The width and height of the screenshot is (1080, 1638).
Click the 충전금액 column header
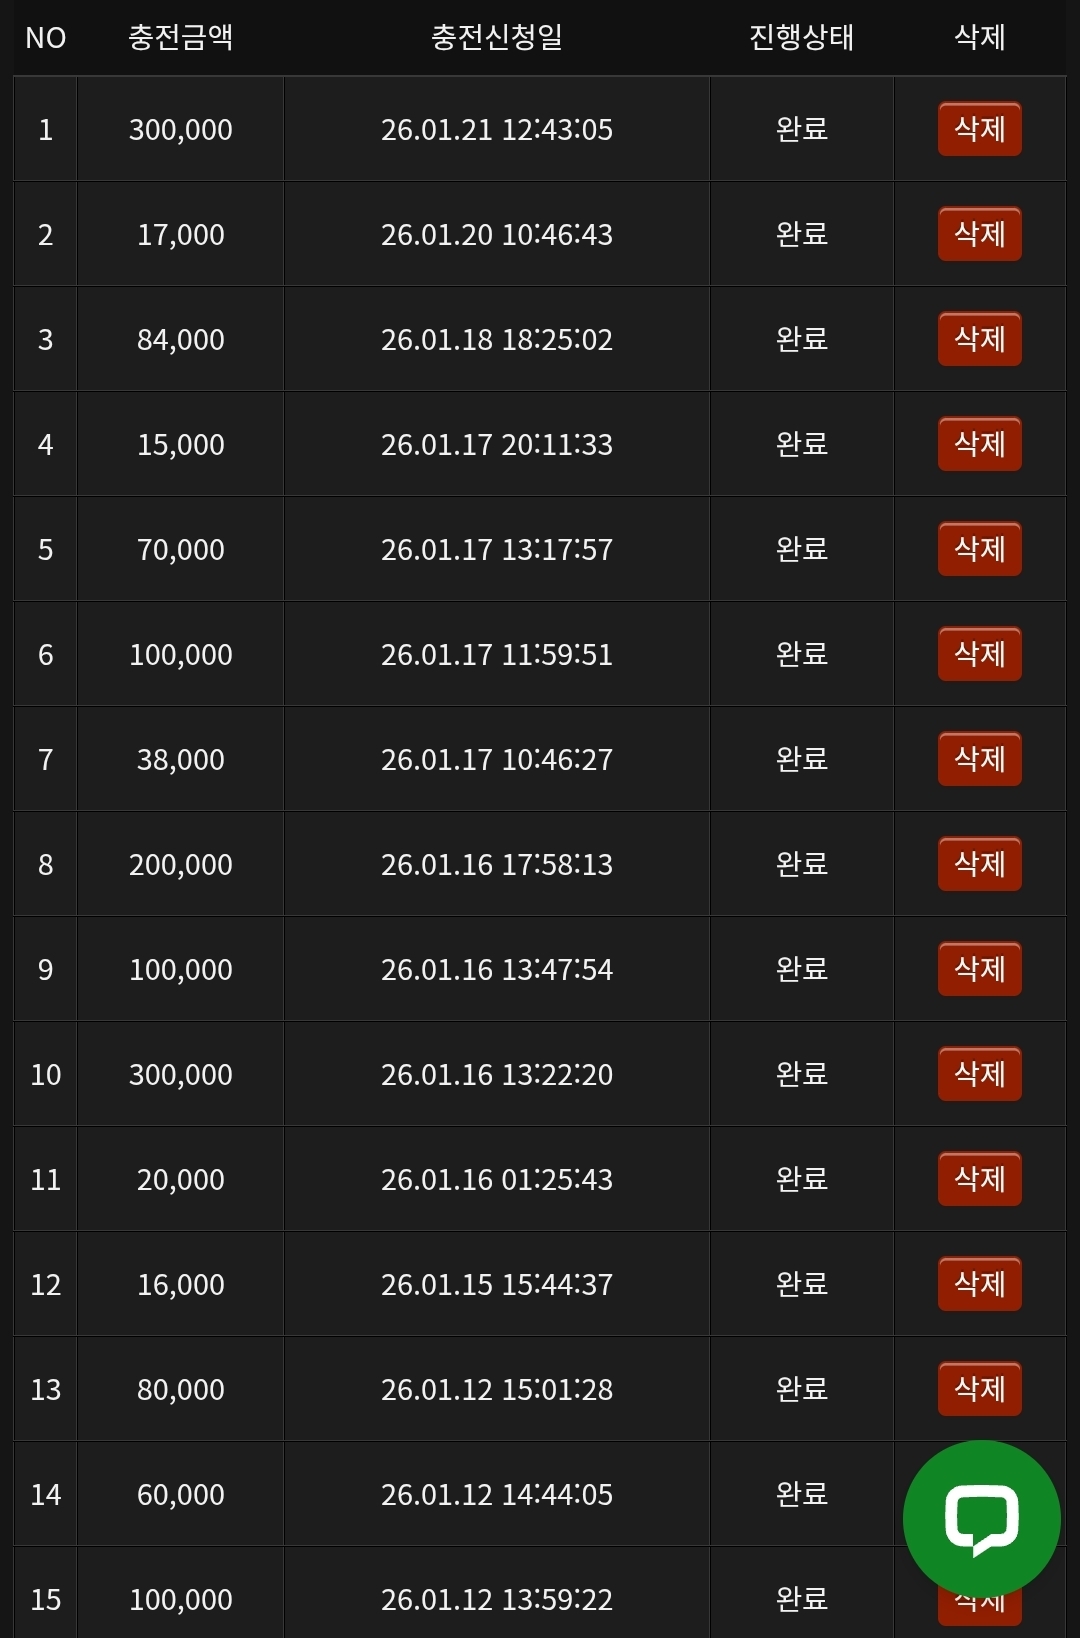(x=180, y=37)
